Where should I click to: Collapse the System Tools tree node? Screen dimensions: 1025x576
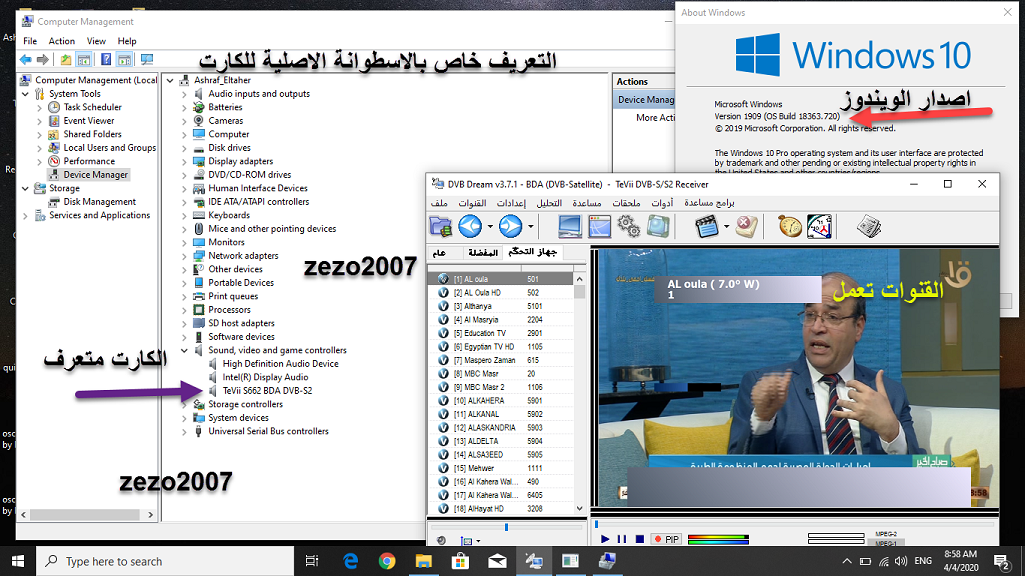pyautogui.click(x=25, y=94)
